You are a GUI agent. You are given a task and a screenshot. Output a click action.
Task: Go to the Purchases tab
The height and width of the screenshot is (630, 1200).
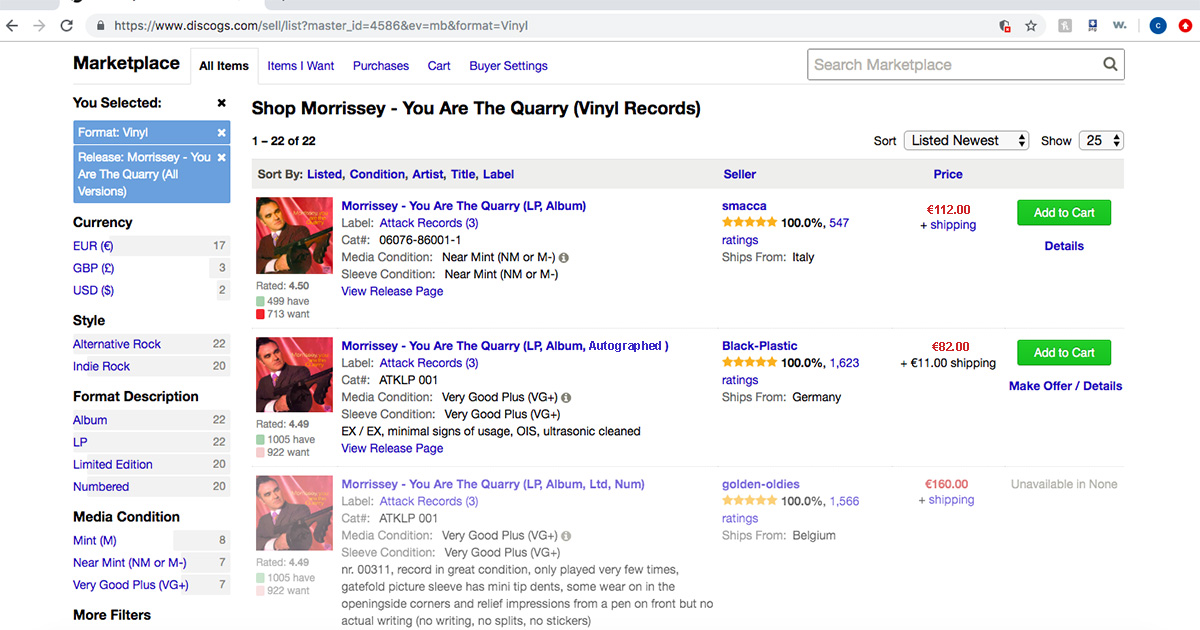point(381,66)
